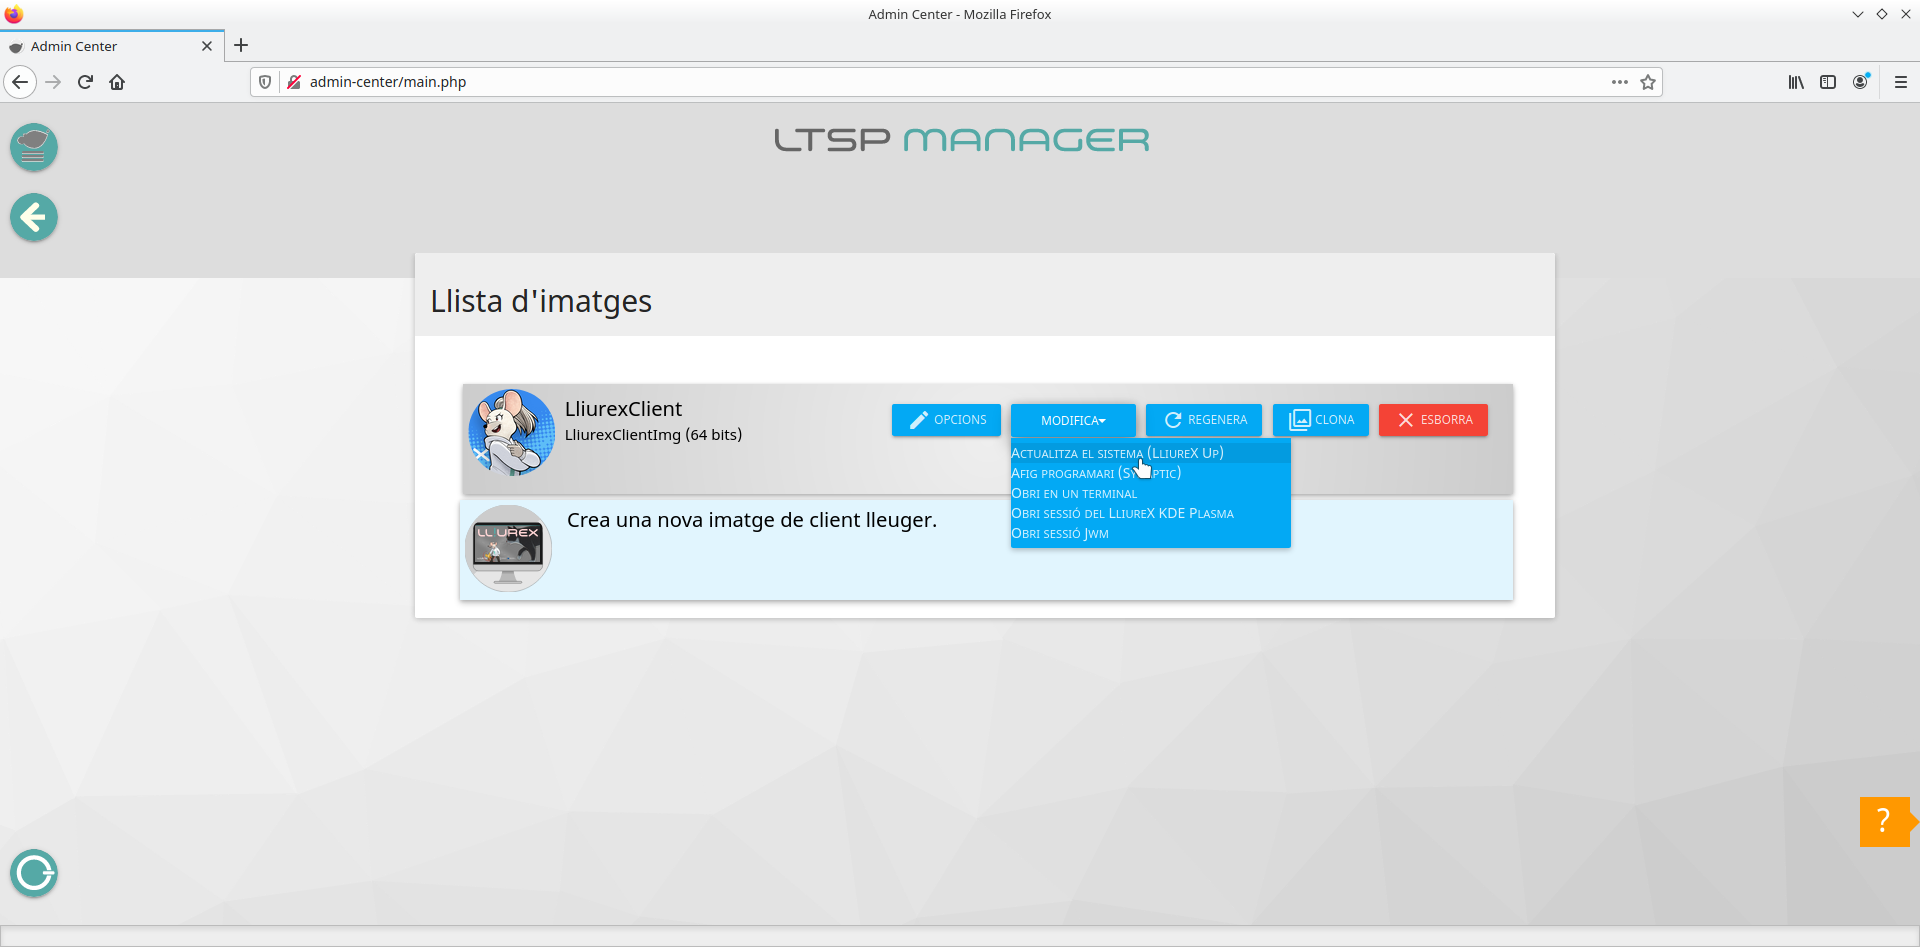The width and height of the screenshot is (1920, 947).
Task: Click the LTSP server hat icon in sidebar
Action: pyautogui.click(x=34, y=147)
